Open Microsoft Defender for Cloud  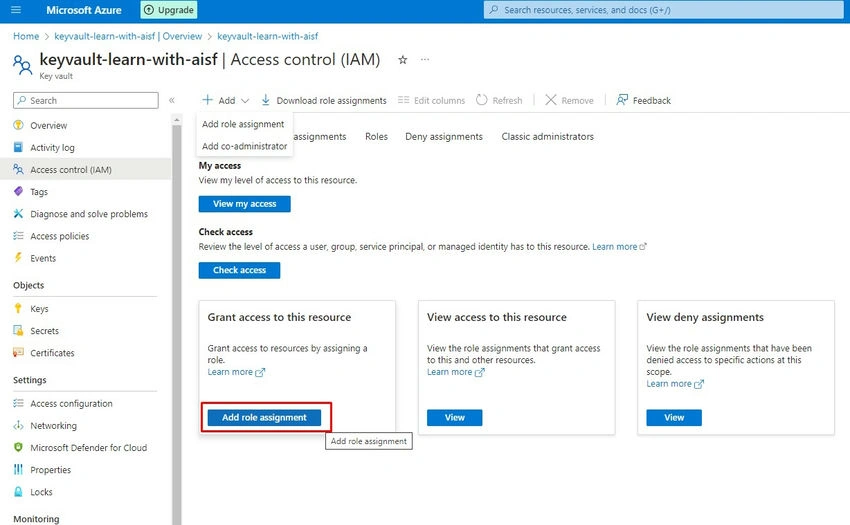87,448
